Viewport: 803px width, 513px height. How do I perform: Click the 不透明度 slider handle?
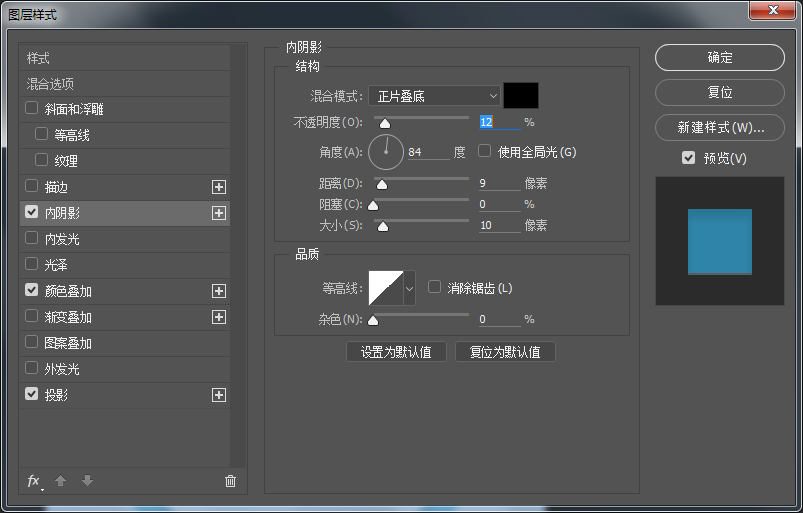pos(385,123)
